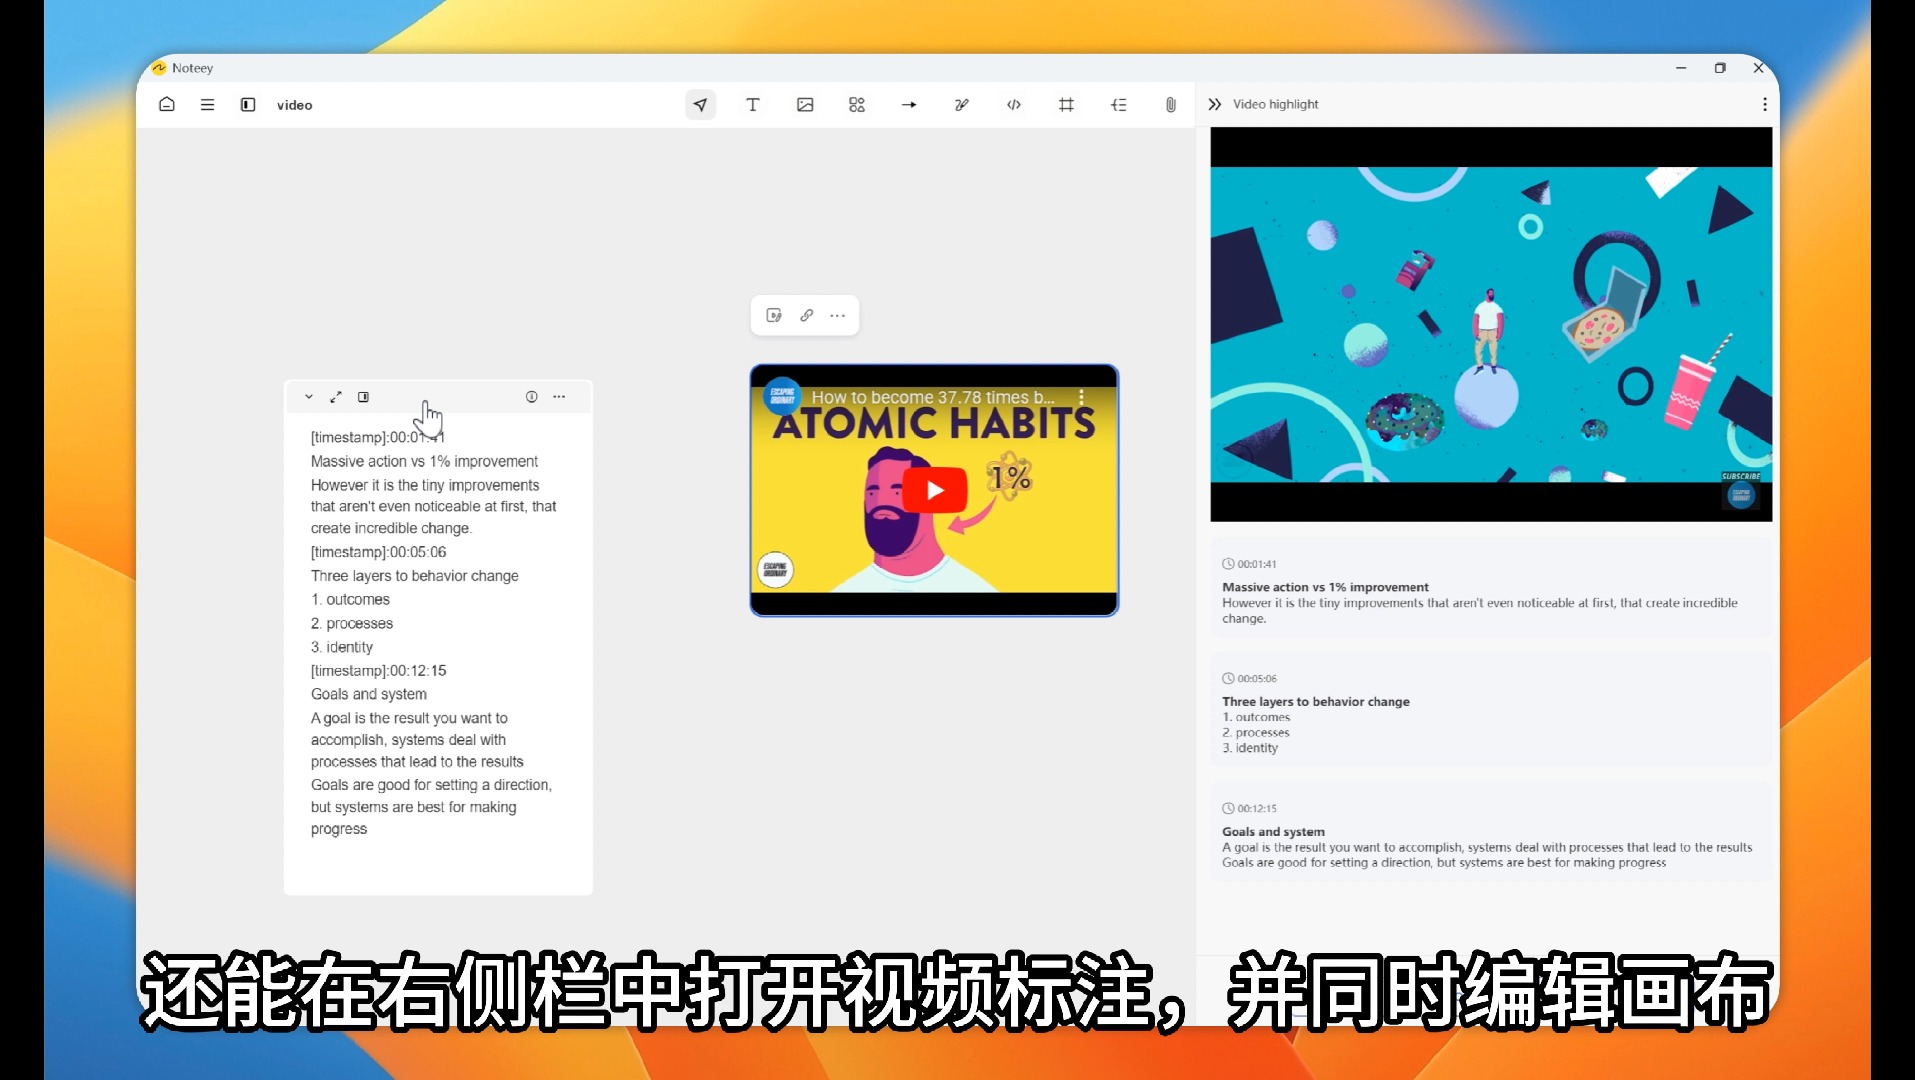This screenshot has width=1915, height=1080.
Task: Open the YouTube embed options menu
Action: [x=1081, y=397]
